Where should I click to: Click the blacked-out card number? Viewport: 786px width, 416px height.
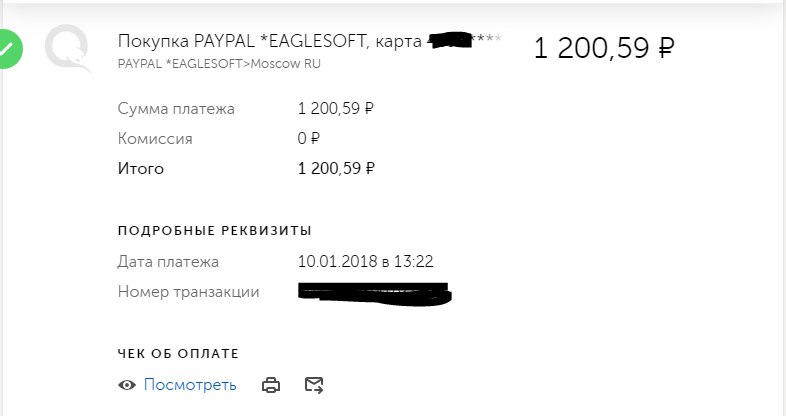pos(451,41)
